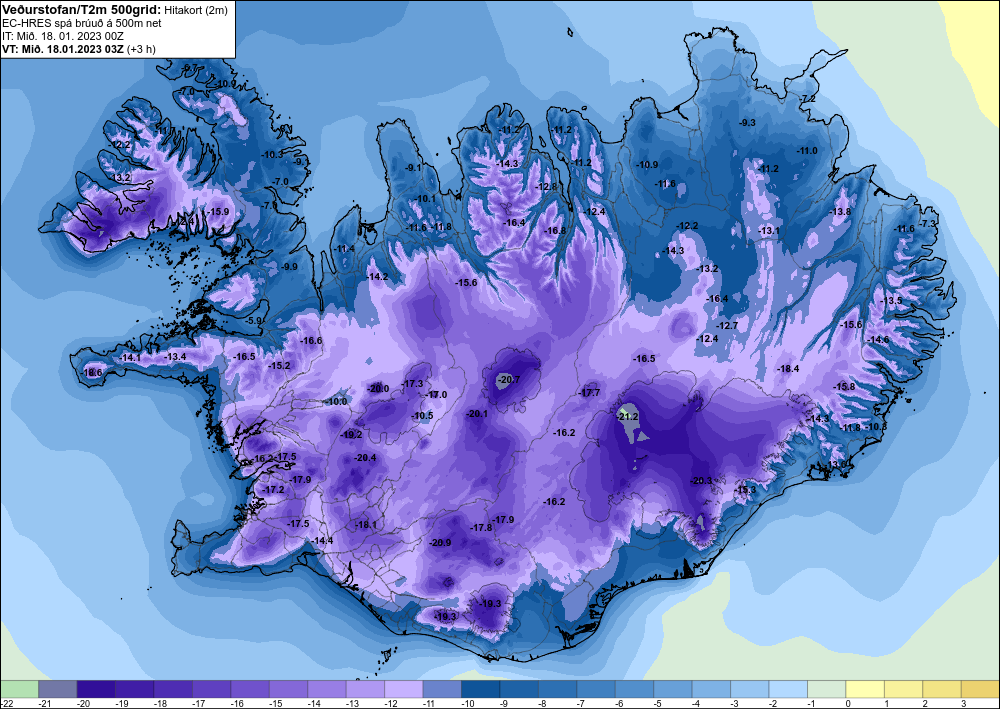Click the -20.7 temperature label

click(x=510, y=380)
